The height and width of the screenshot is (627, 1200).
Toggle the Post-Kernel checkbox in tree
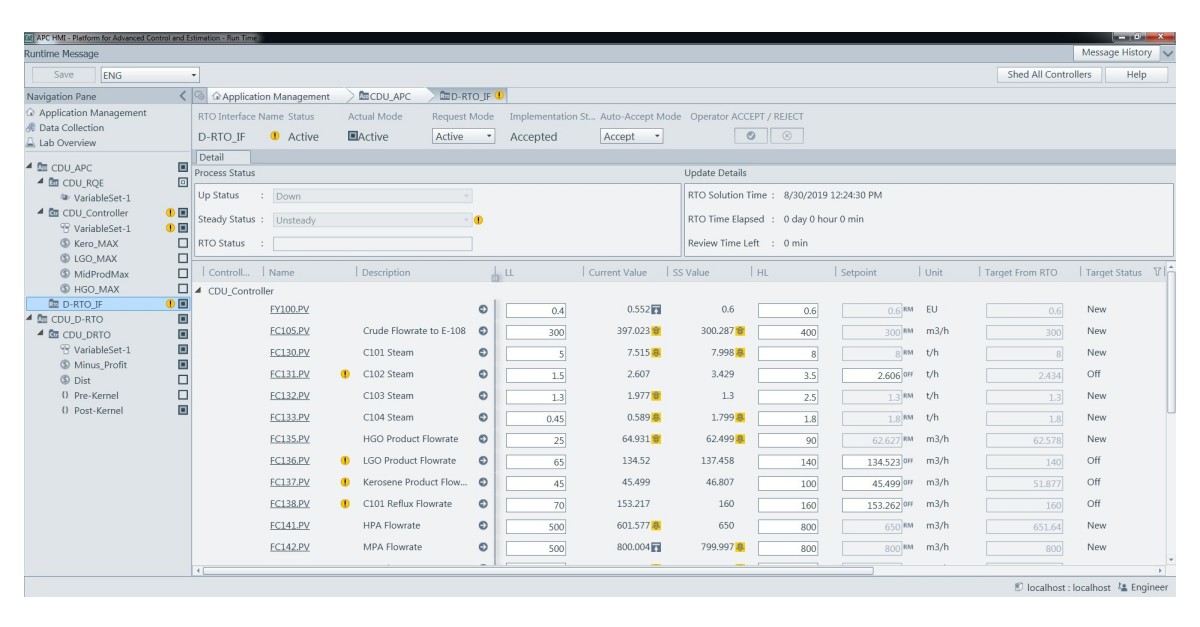(x=182, y=410)
